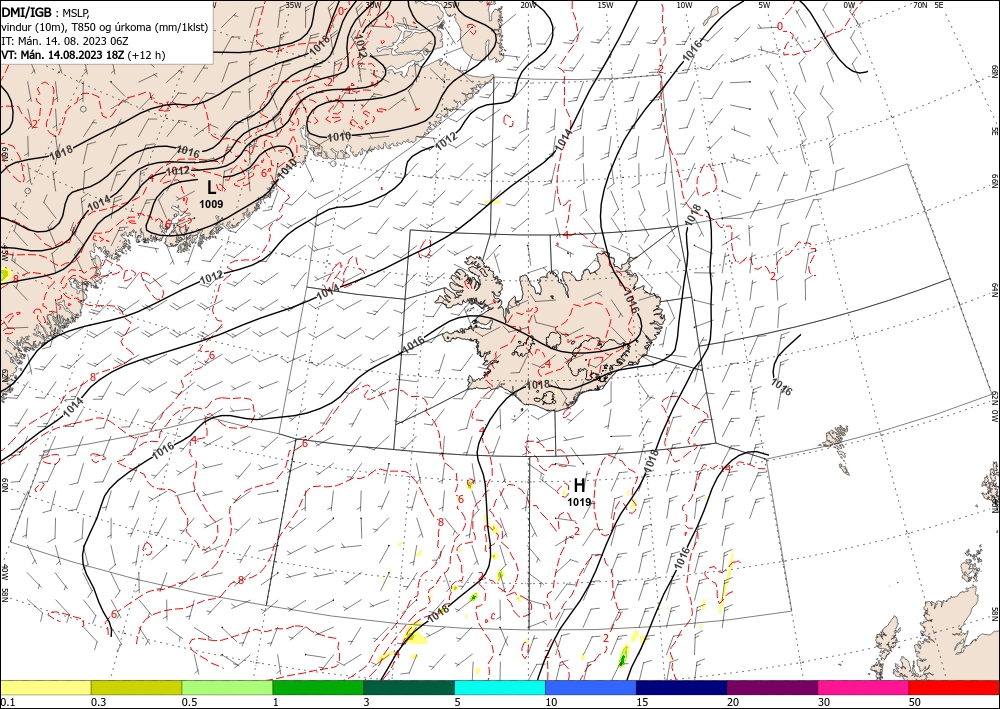Click the '50' legend scale value
Image resolution: width=1000 pixels, height=709 pixels.
[x=915, y=702]
